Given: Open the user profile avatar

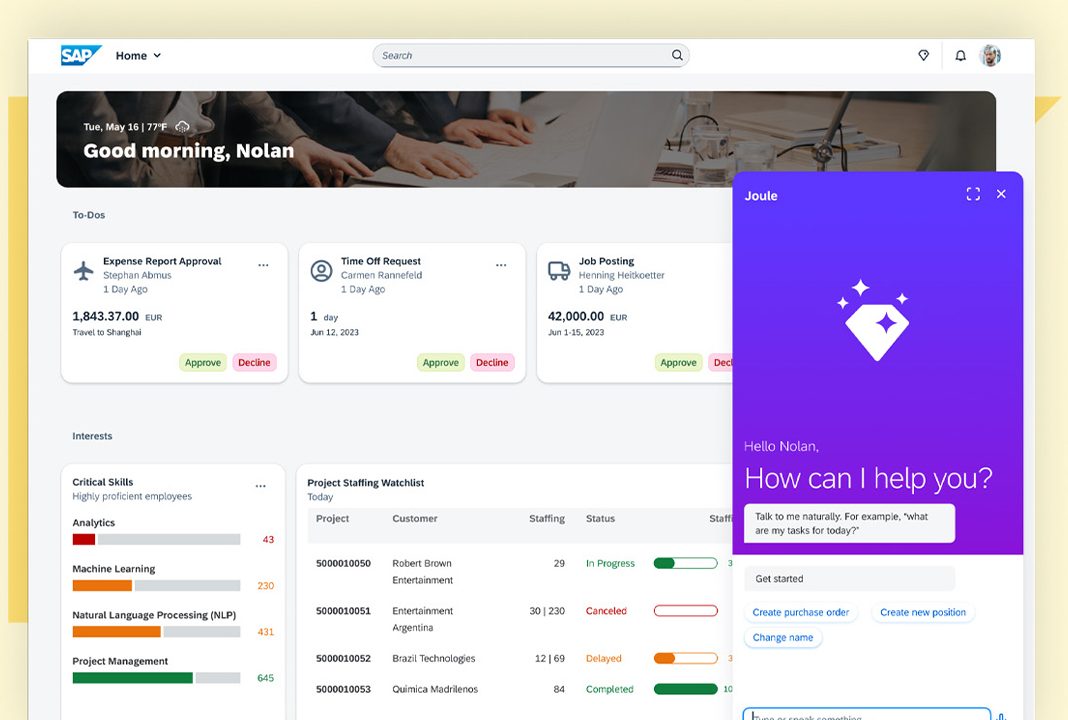Looking at the screenshot, I should 990,55.
